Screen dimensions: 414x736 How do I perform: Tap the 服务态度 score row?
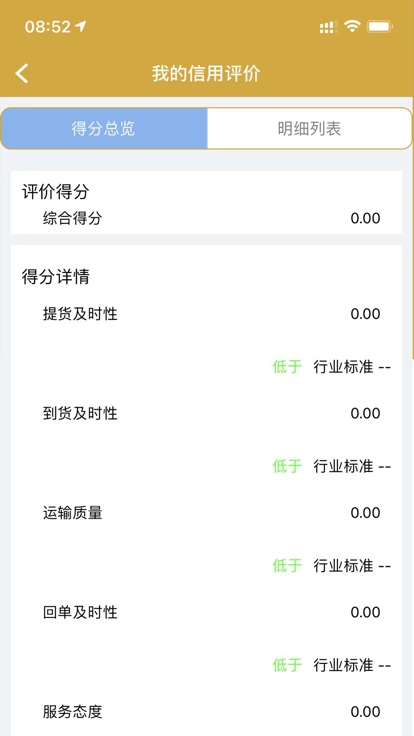coord(207,712)
